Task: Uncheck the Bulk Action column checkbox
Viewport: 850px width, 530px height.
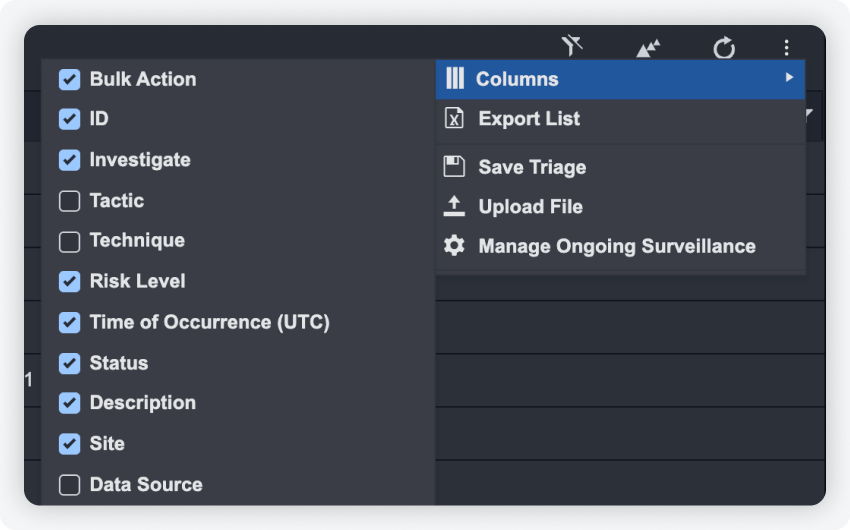Action: [x=69, y=80]
